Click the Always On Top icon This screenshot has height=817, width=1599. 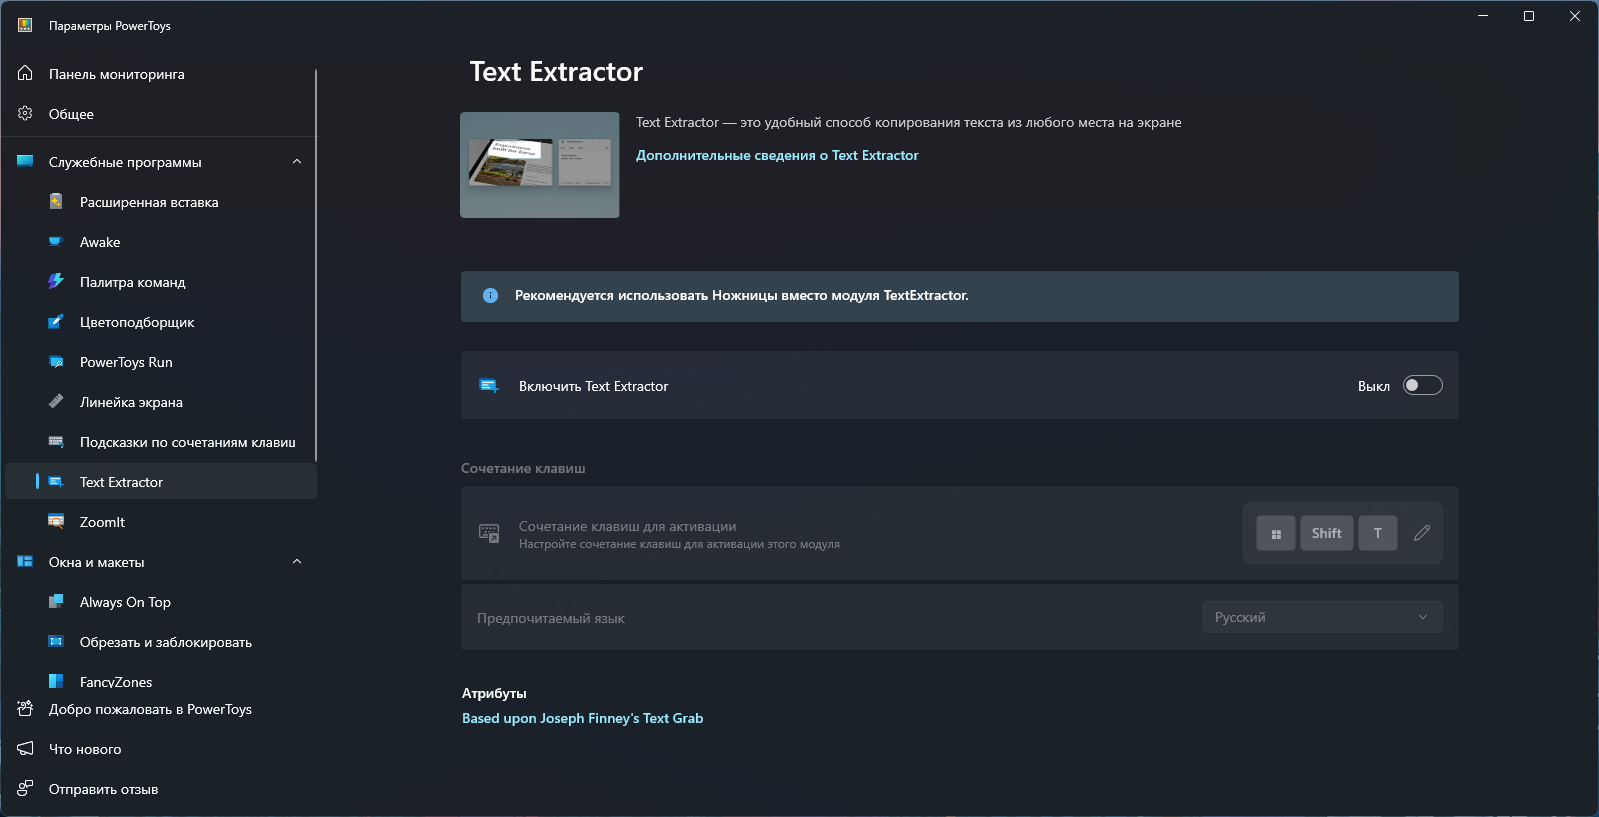click(56, 602)
